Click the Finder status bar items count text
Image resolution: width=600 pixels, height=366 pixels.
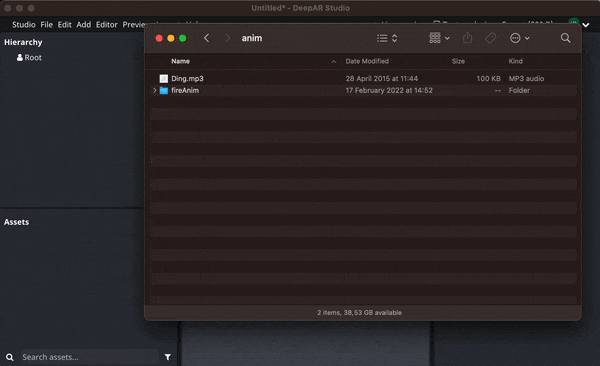[359, 312]
